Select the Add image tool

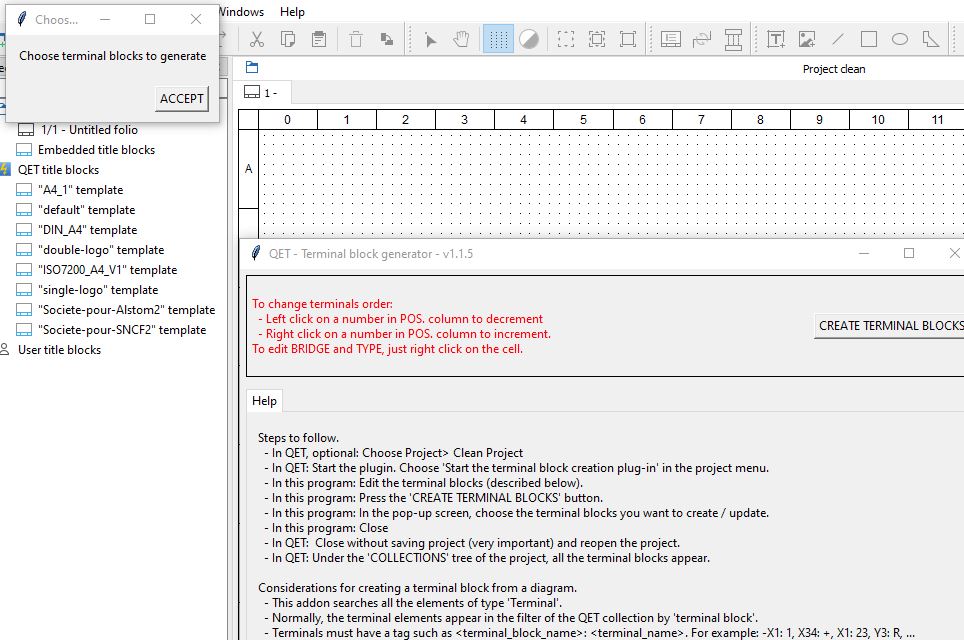[x=807, y=39]
